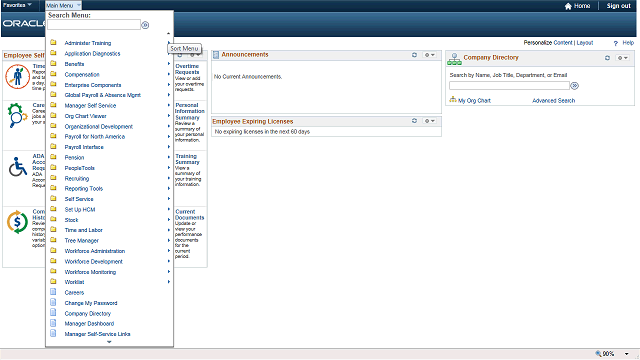Click the Sign out link
Viewport: 640px width, 360px height.
(618, 6)
